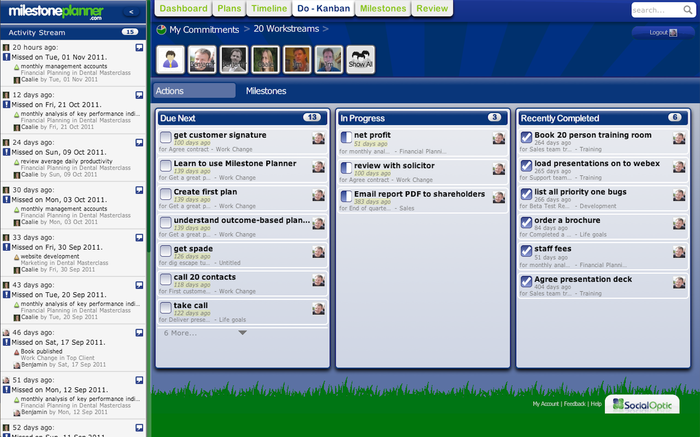Collapse the Activity Stream sidebar arrow

point(133,12)
